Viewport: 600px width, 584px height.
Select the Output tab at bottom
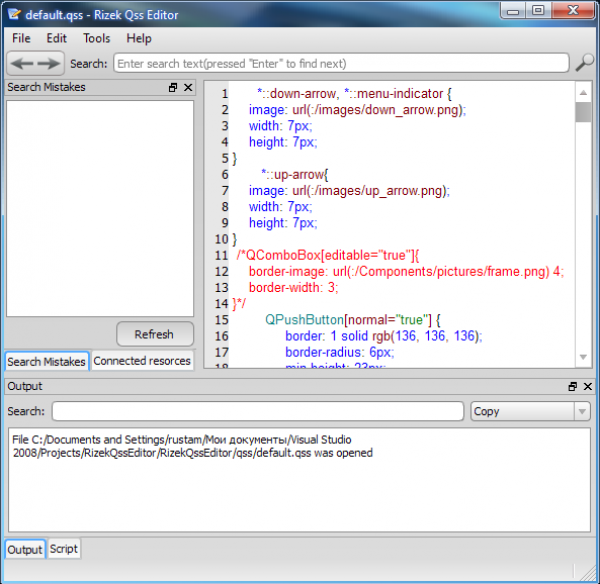(25, 549)
